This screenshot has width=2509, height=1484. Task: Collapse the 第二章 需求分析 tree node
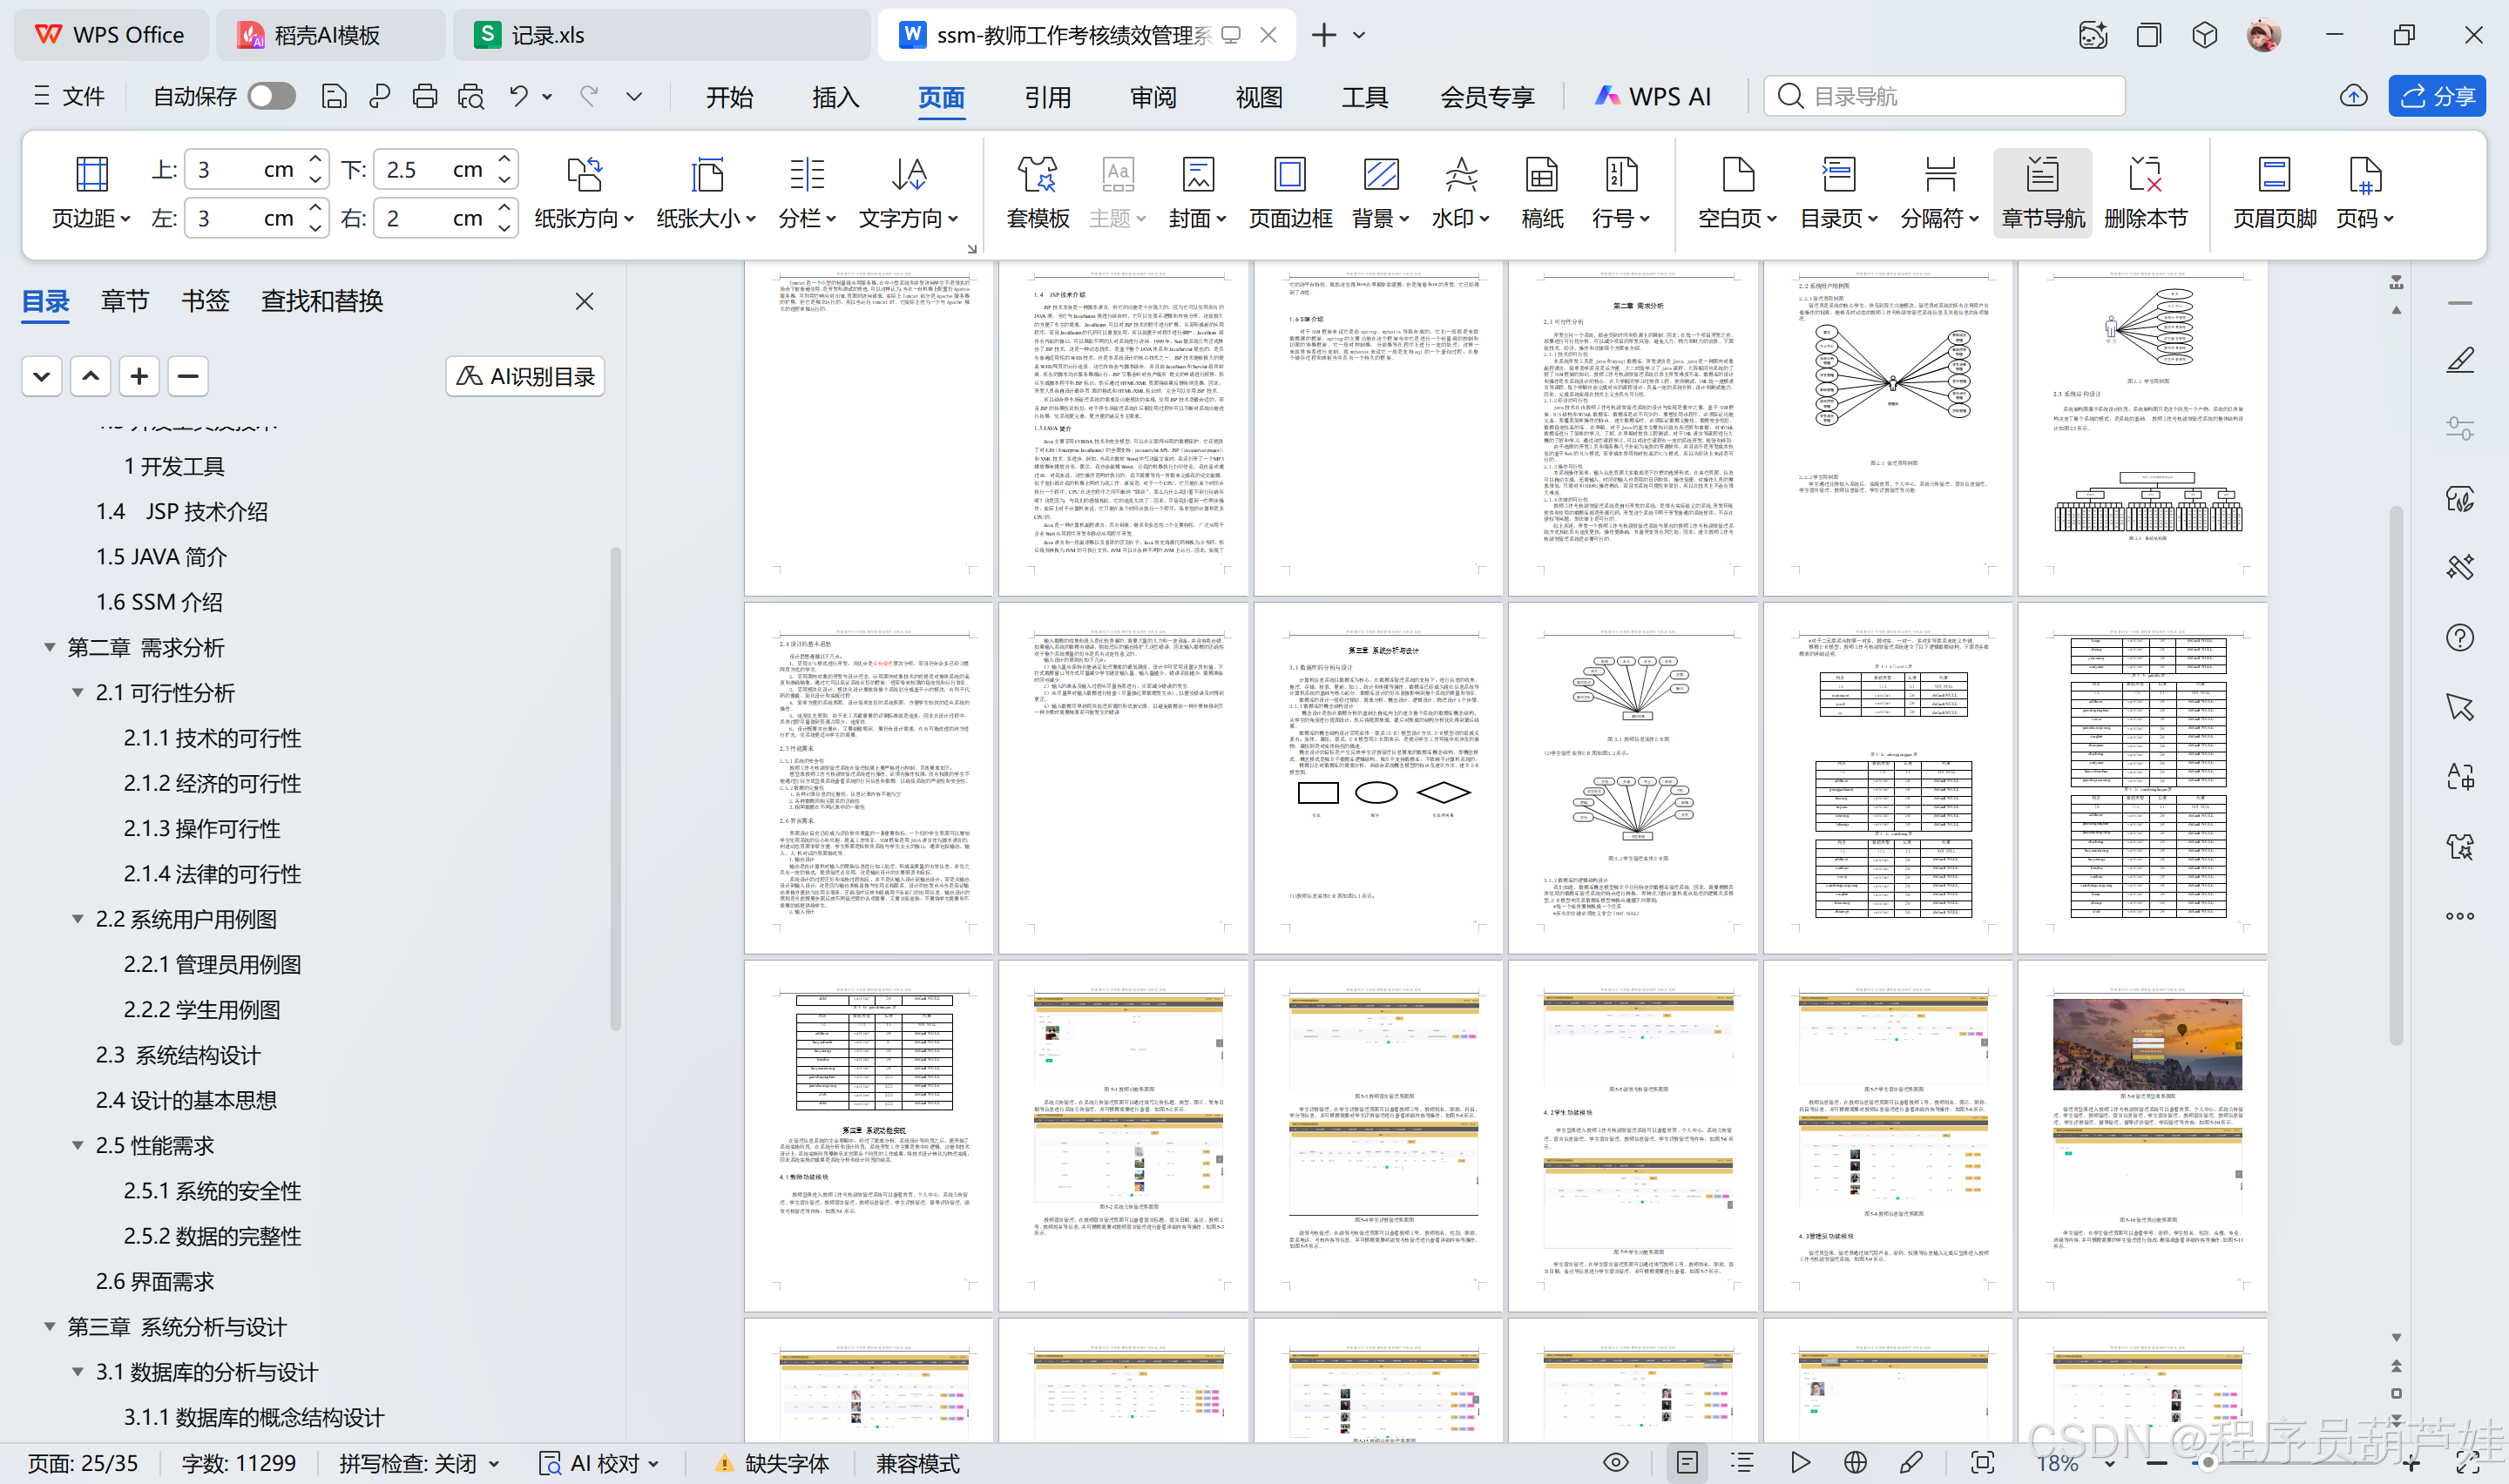[49, 647]
